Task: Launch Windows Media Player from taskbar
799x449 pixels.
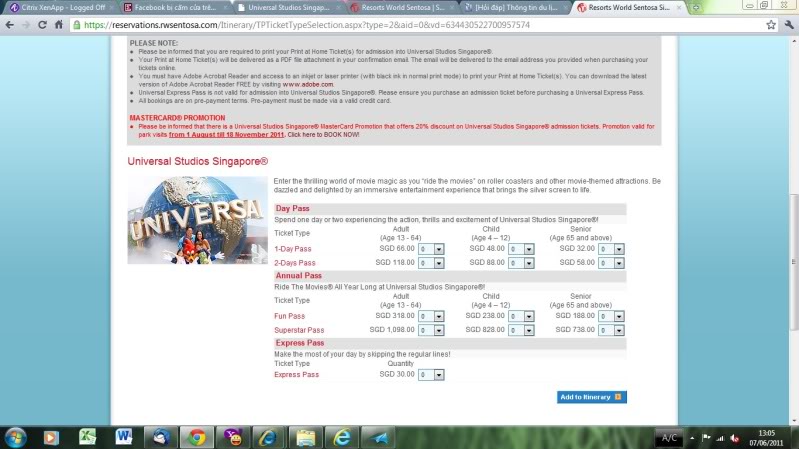Action: (51, 437)
